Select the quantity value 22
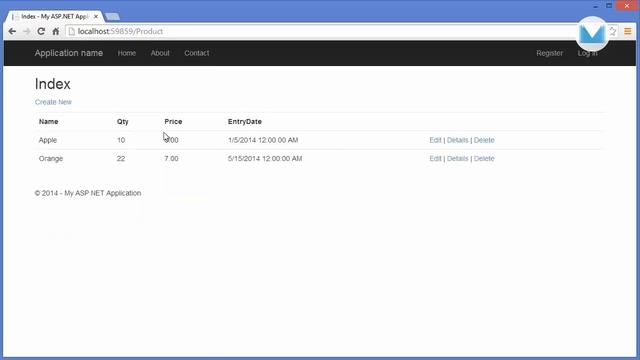The height and width of the screenshot is (360, 640). [121, 158]
